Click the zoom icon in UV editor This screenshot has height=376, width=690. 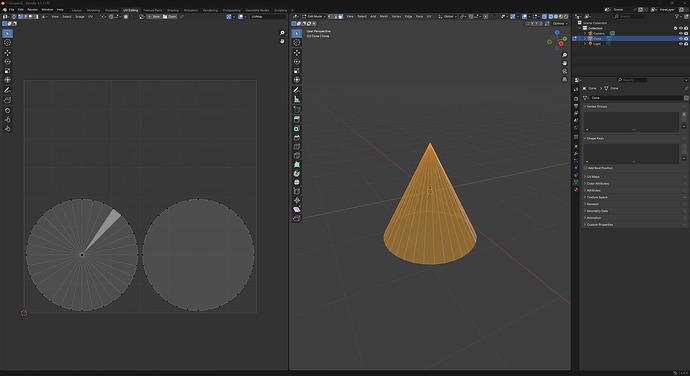pyautogui.click(x=282, y=33)
